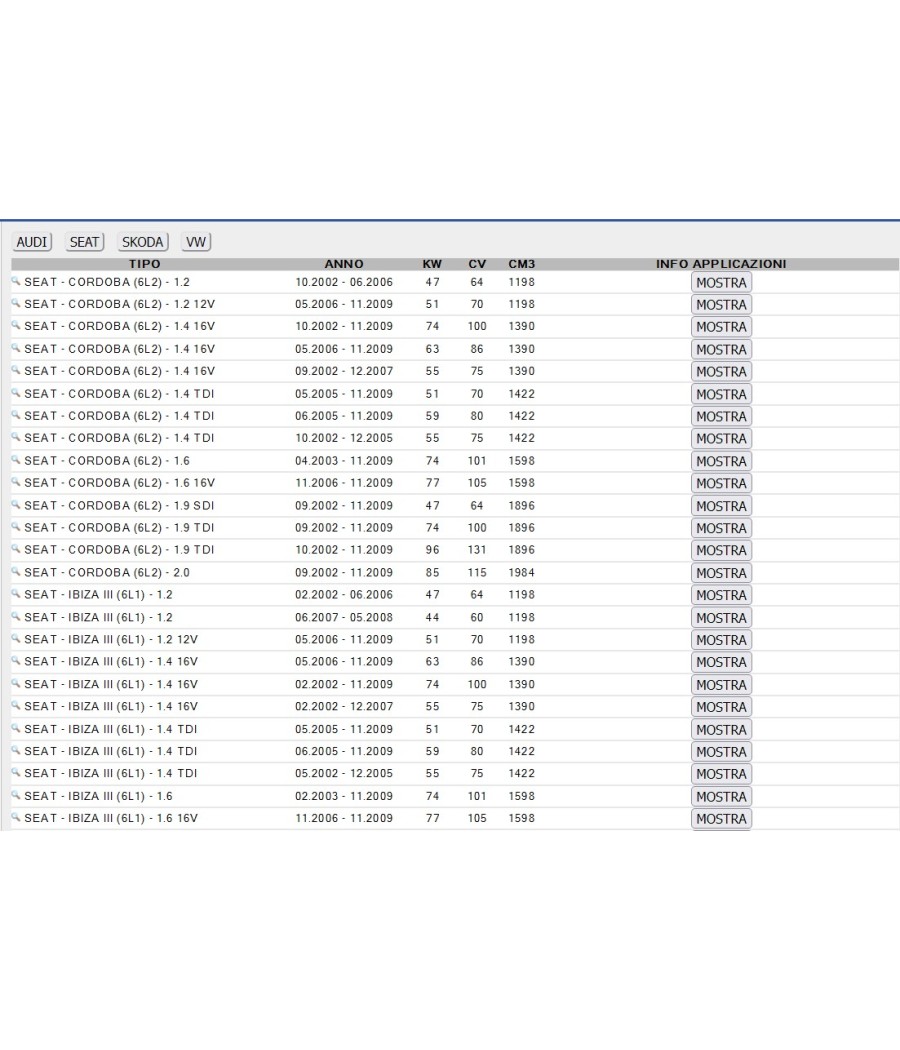Click the date range '10.2002 - 06.2006'
The width and height of the screenshot is (900, 1050).
pos(344,283)
